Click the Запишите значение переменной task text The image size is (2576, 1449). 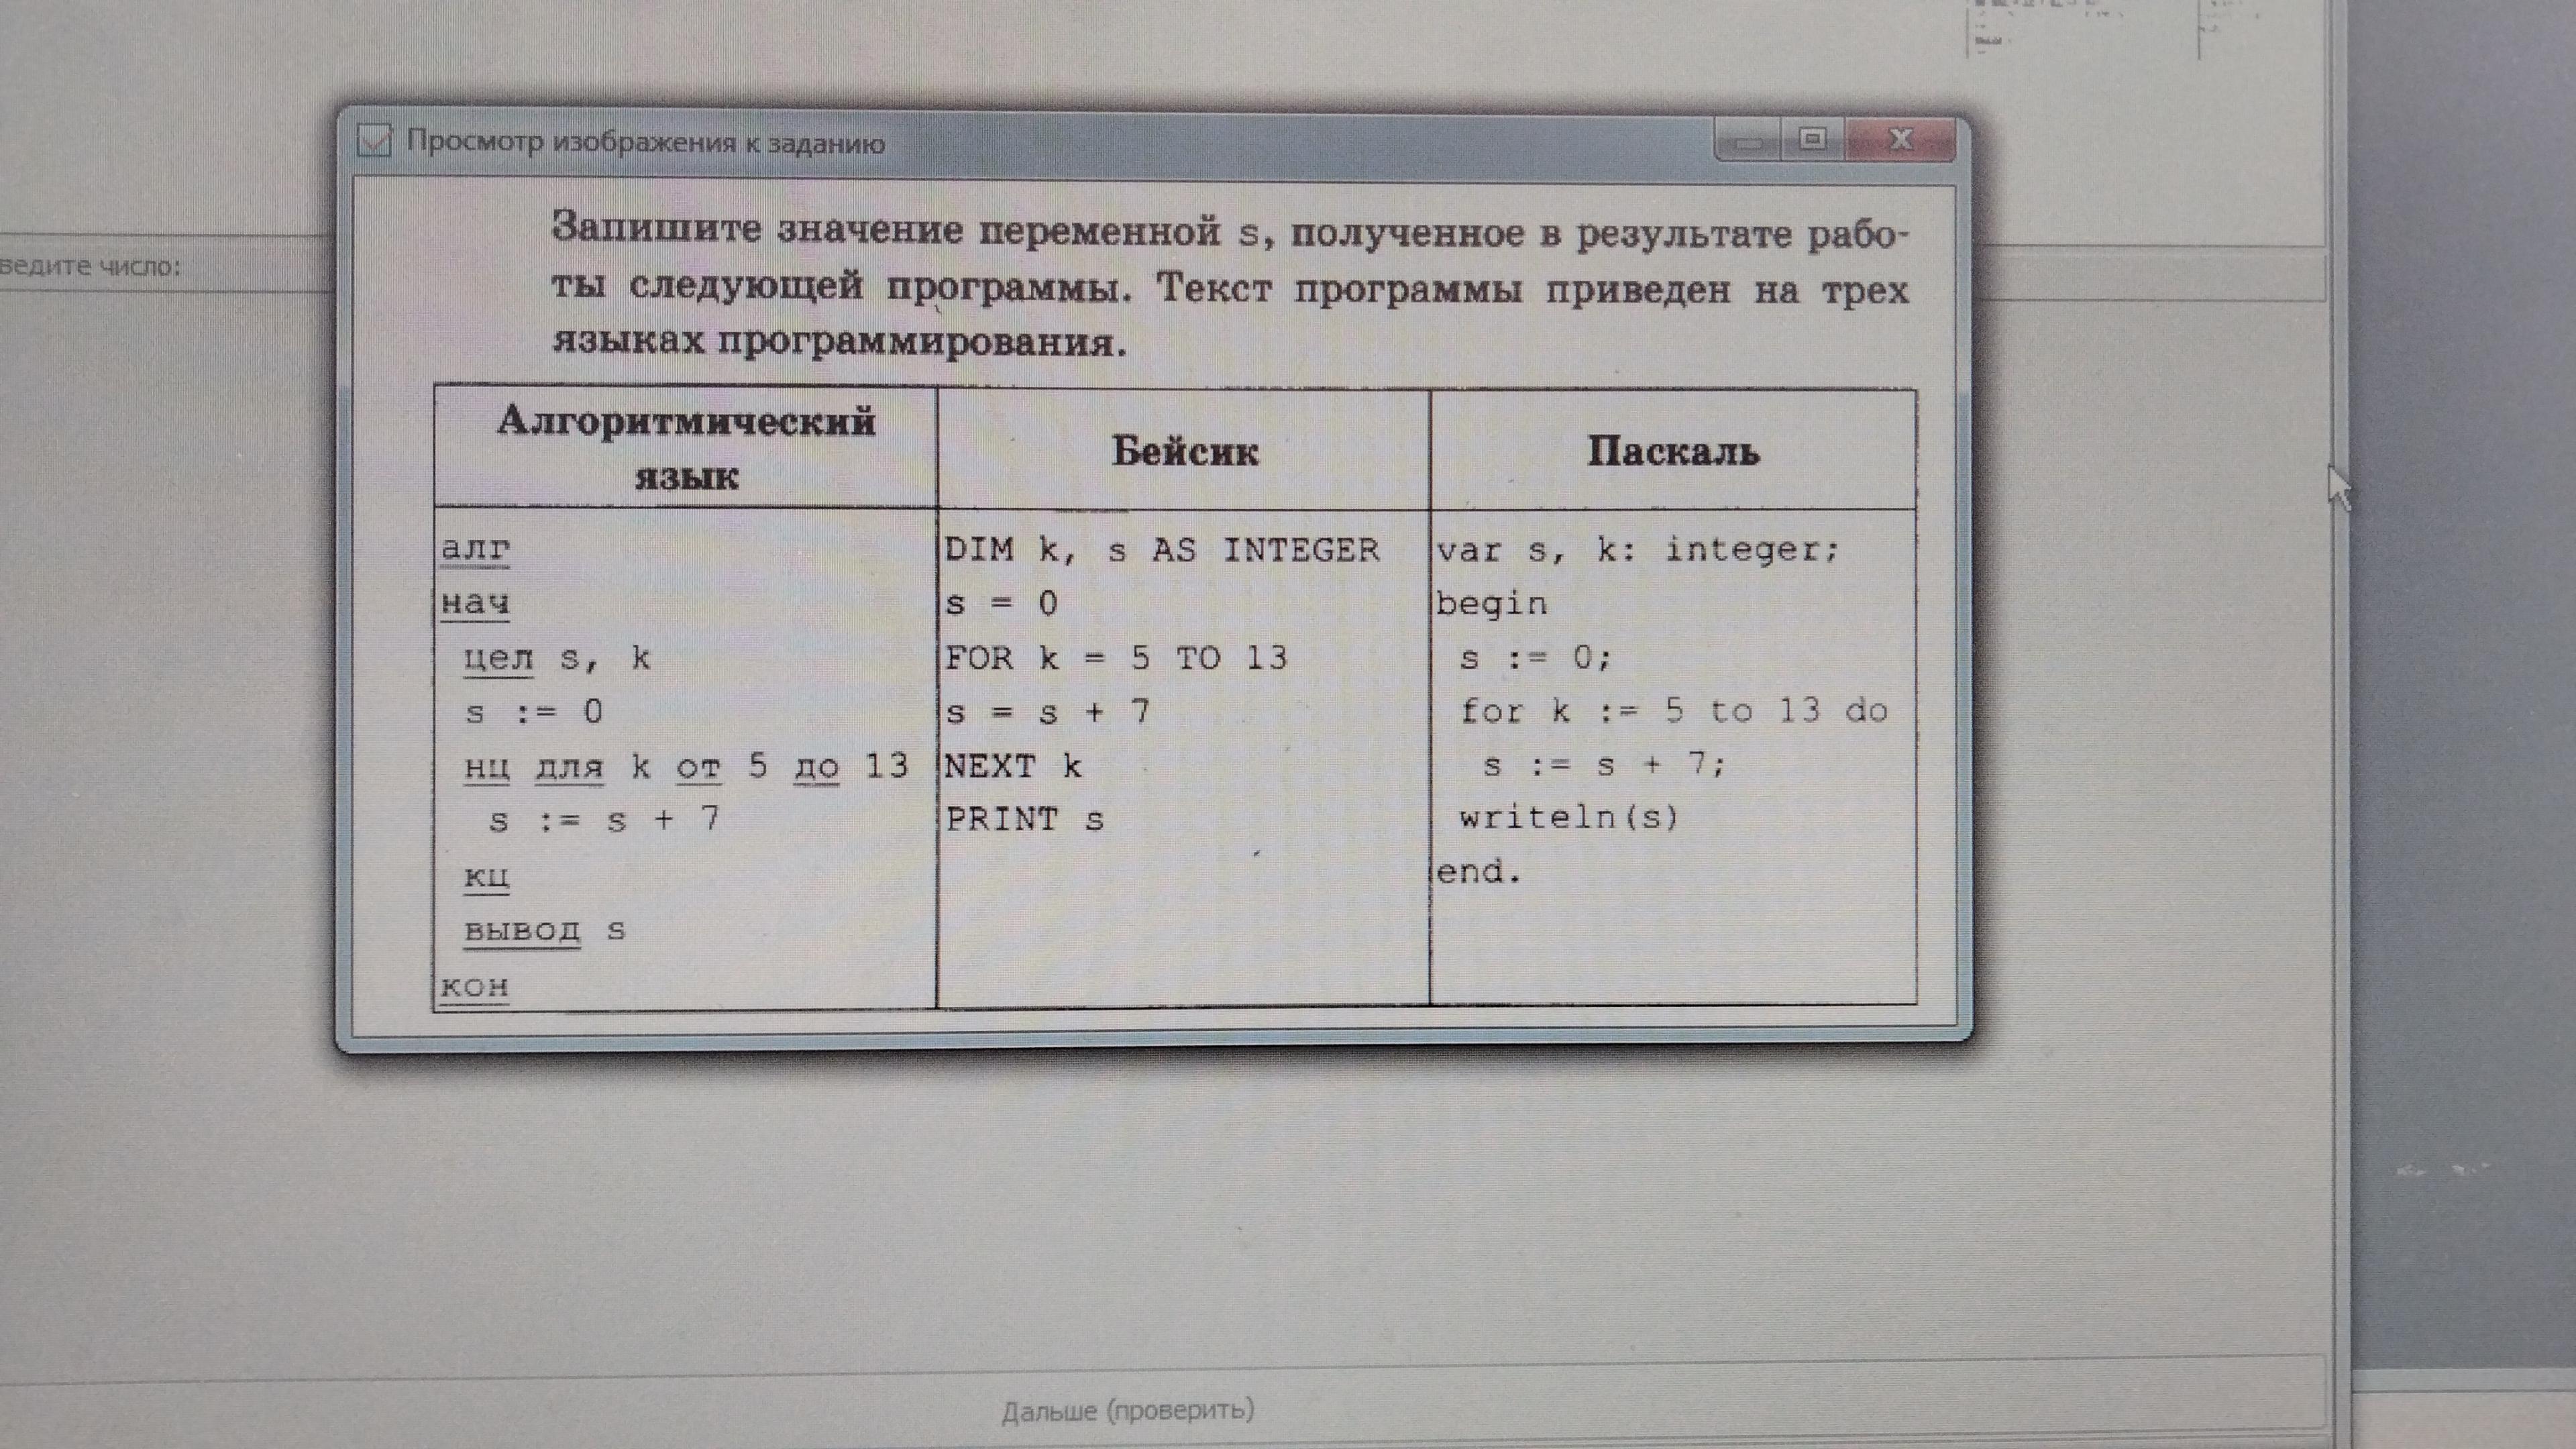tap(1230, 286)
